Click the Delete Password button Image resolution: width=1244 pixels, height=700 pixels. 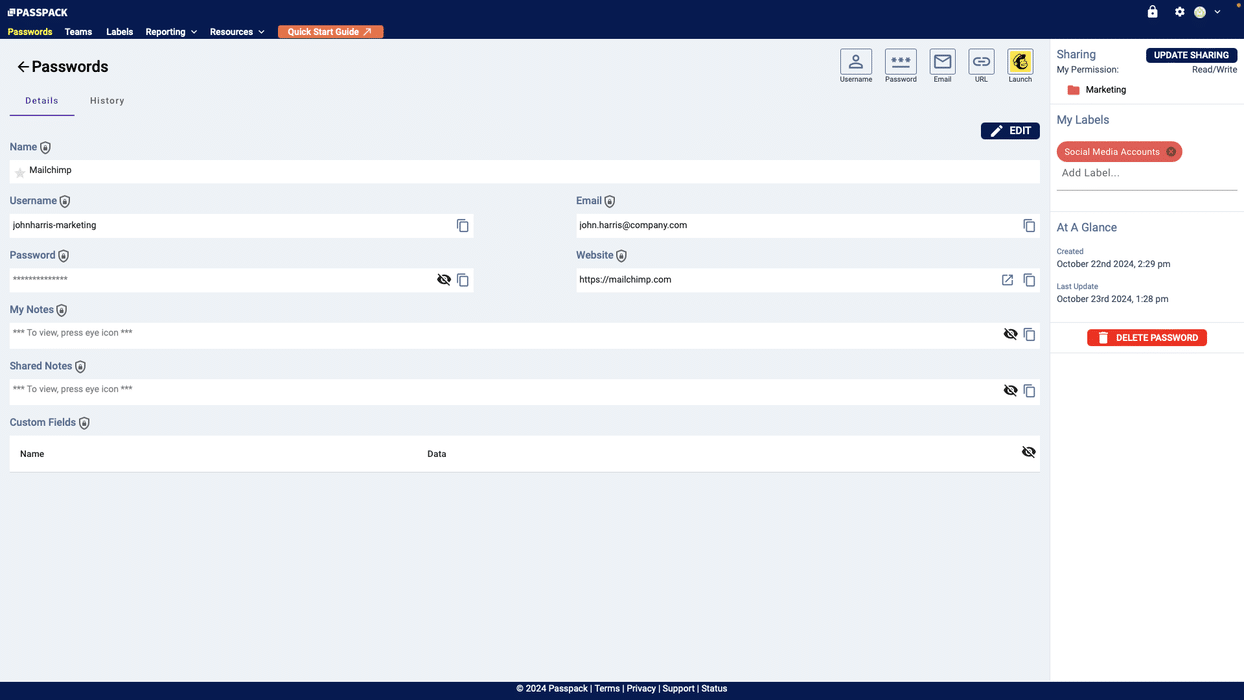pyautogui.click(x=1146, y=338)
